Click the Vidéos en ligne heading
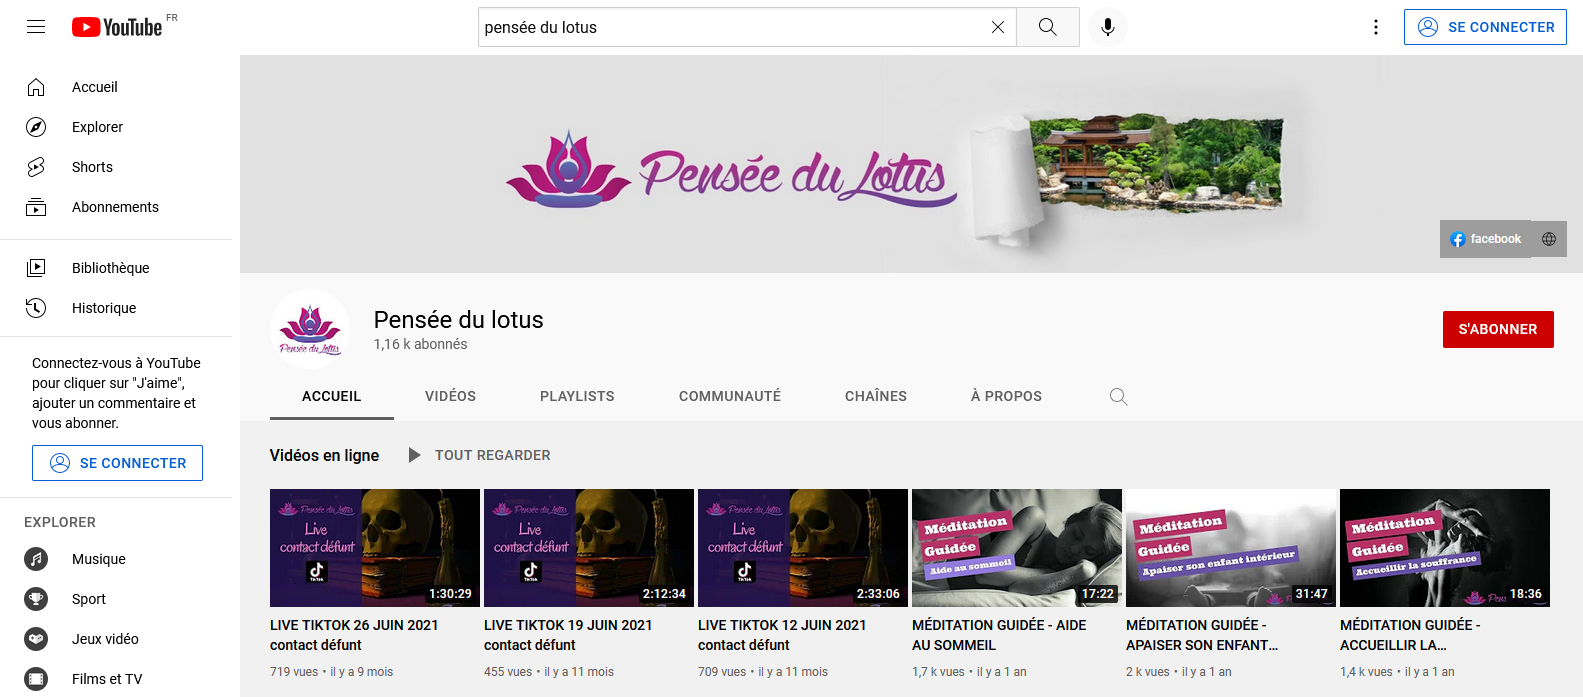The width and height of the screenshot is (1583, 697). 324,455
